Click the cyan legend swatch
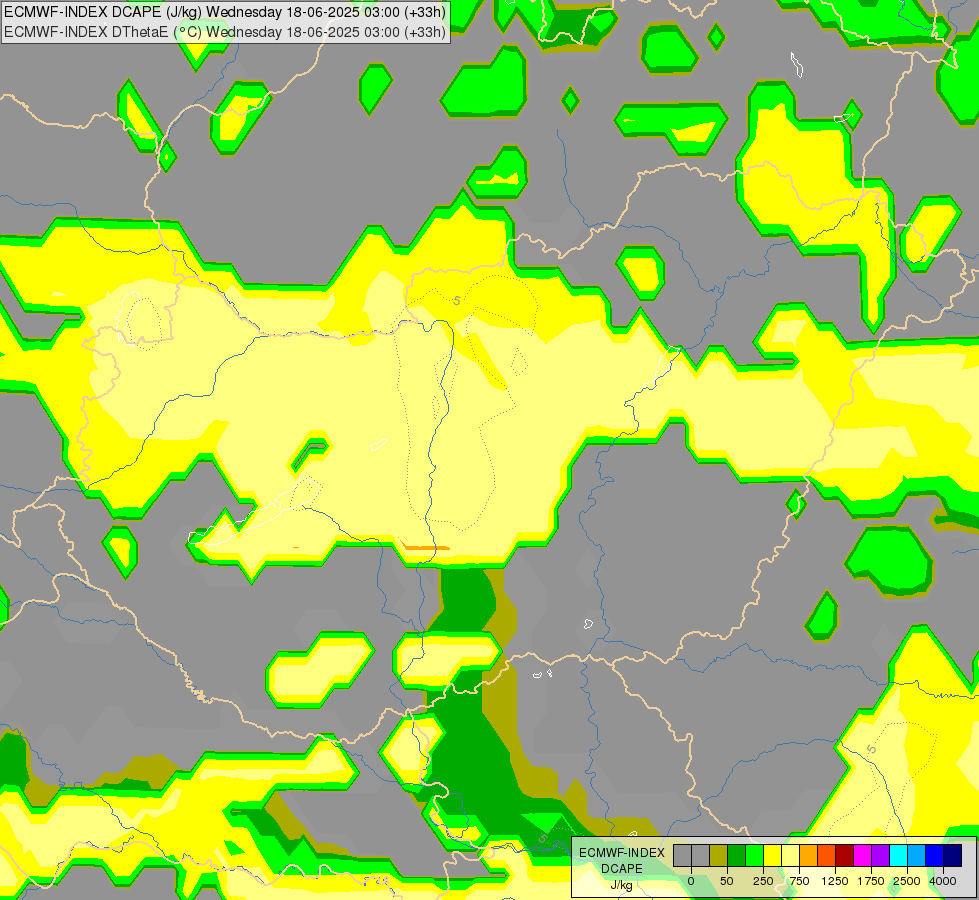979x900 pixels. point(898,855)
